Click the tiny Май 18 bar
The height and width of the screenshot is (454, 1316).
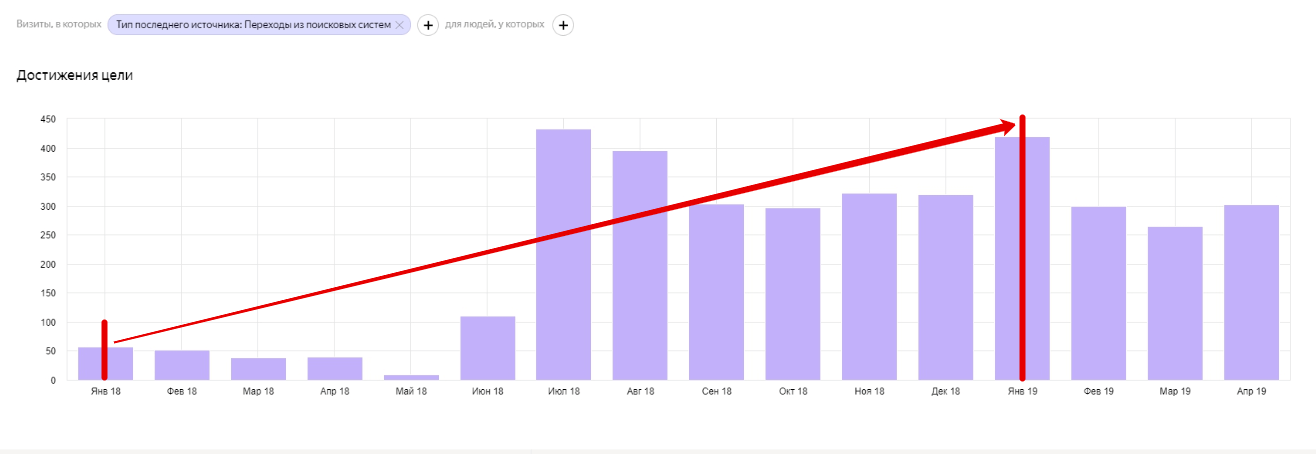[411, 377]
